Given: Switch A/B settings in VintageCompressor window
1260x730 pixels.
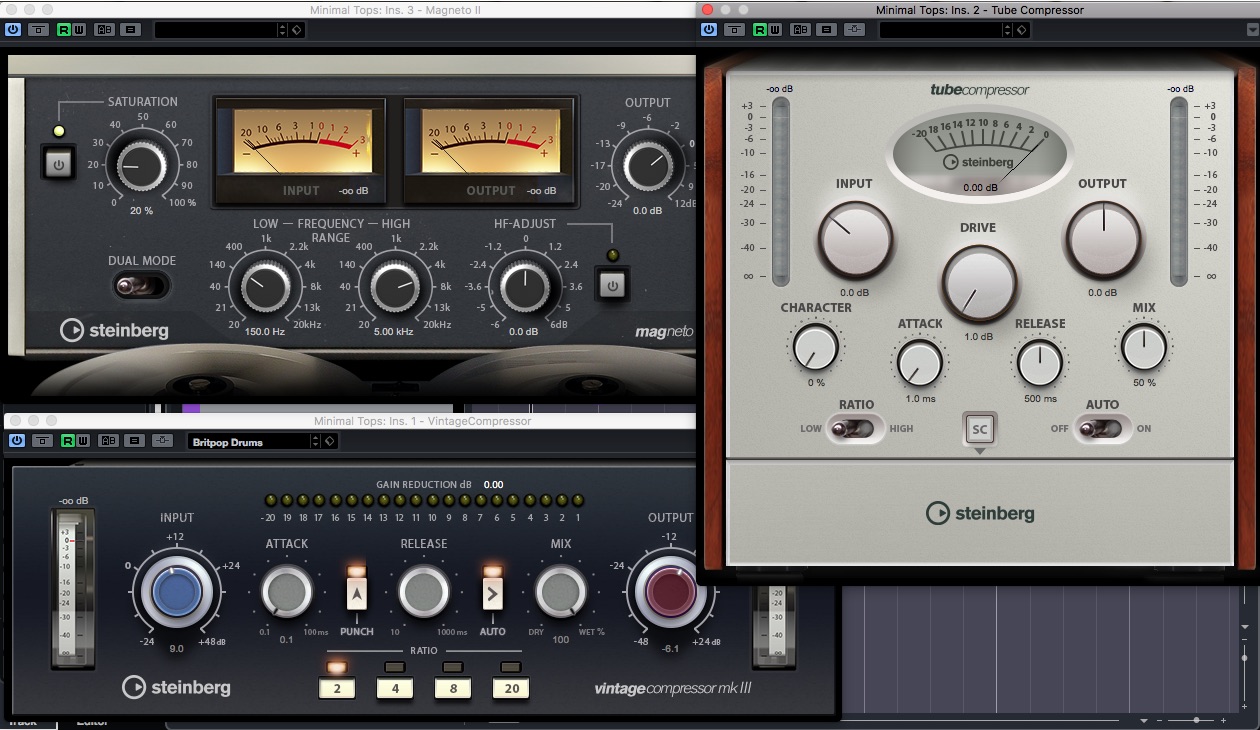Looking at the screenshot, I should (107, 441).
